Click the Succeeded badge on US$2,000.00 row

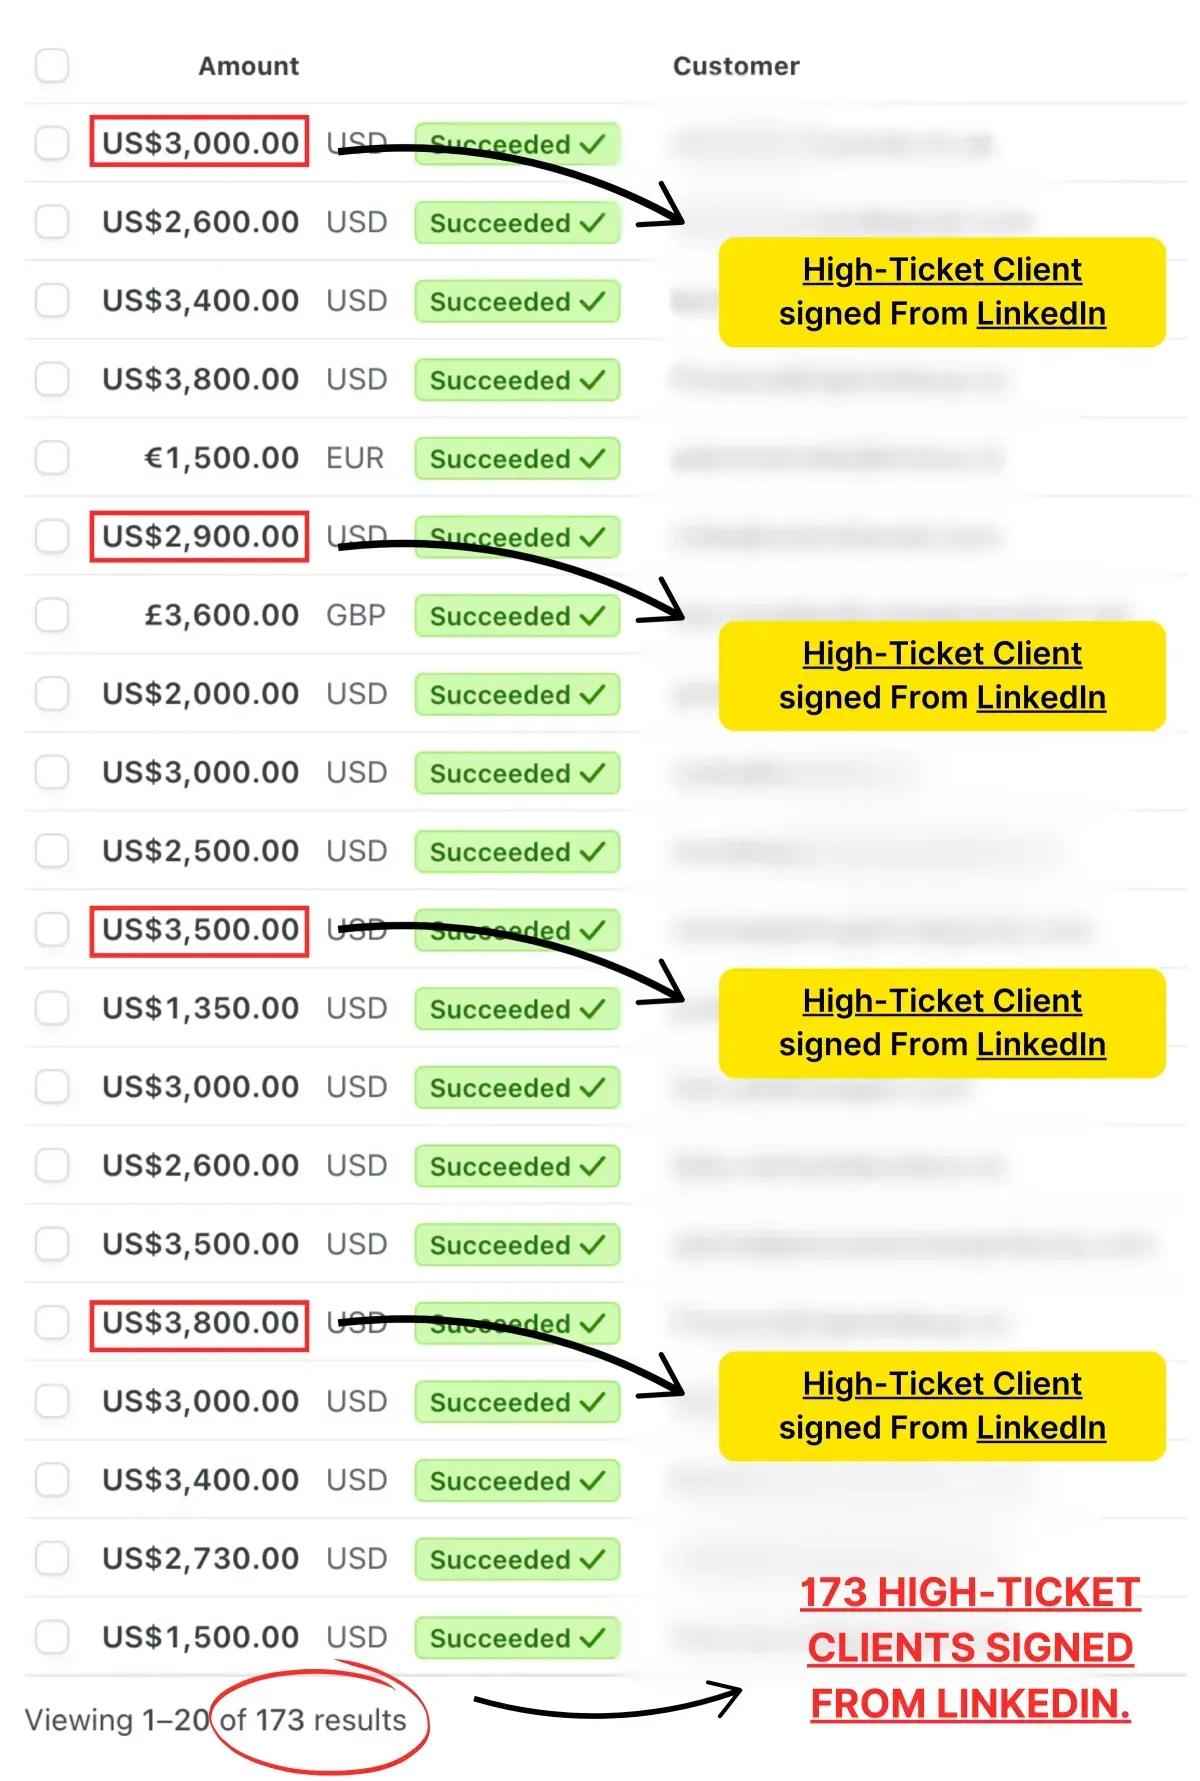click(518, 694)
